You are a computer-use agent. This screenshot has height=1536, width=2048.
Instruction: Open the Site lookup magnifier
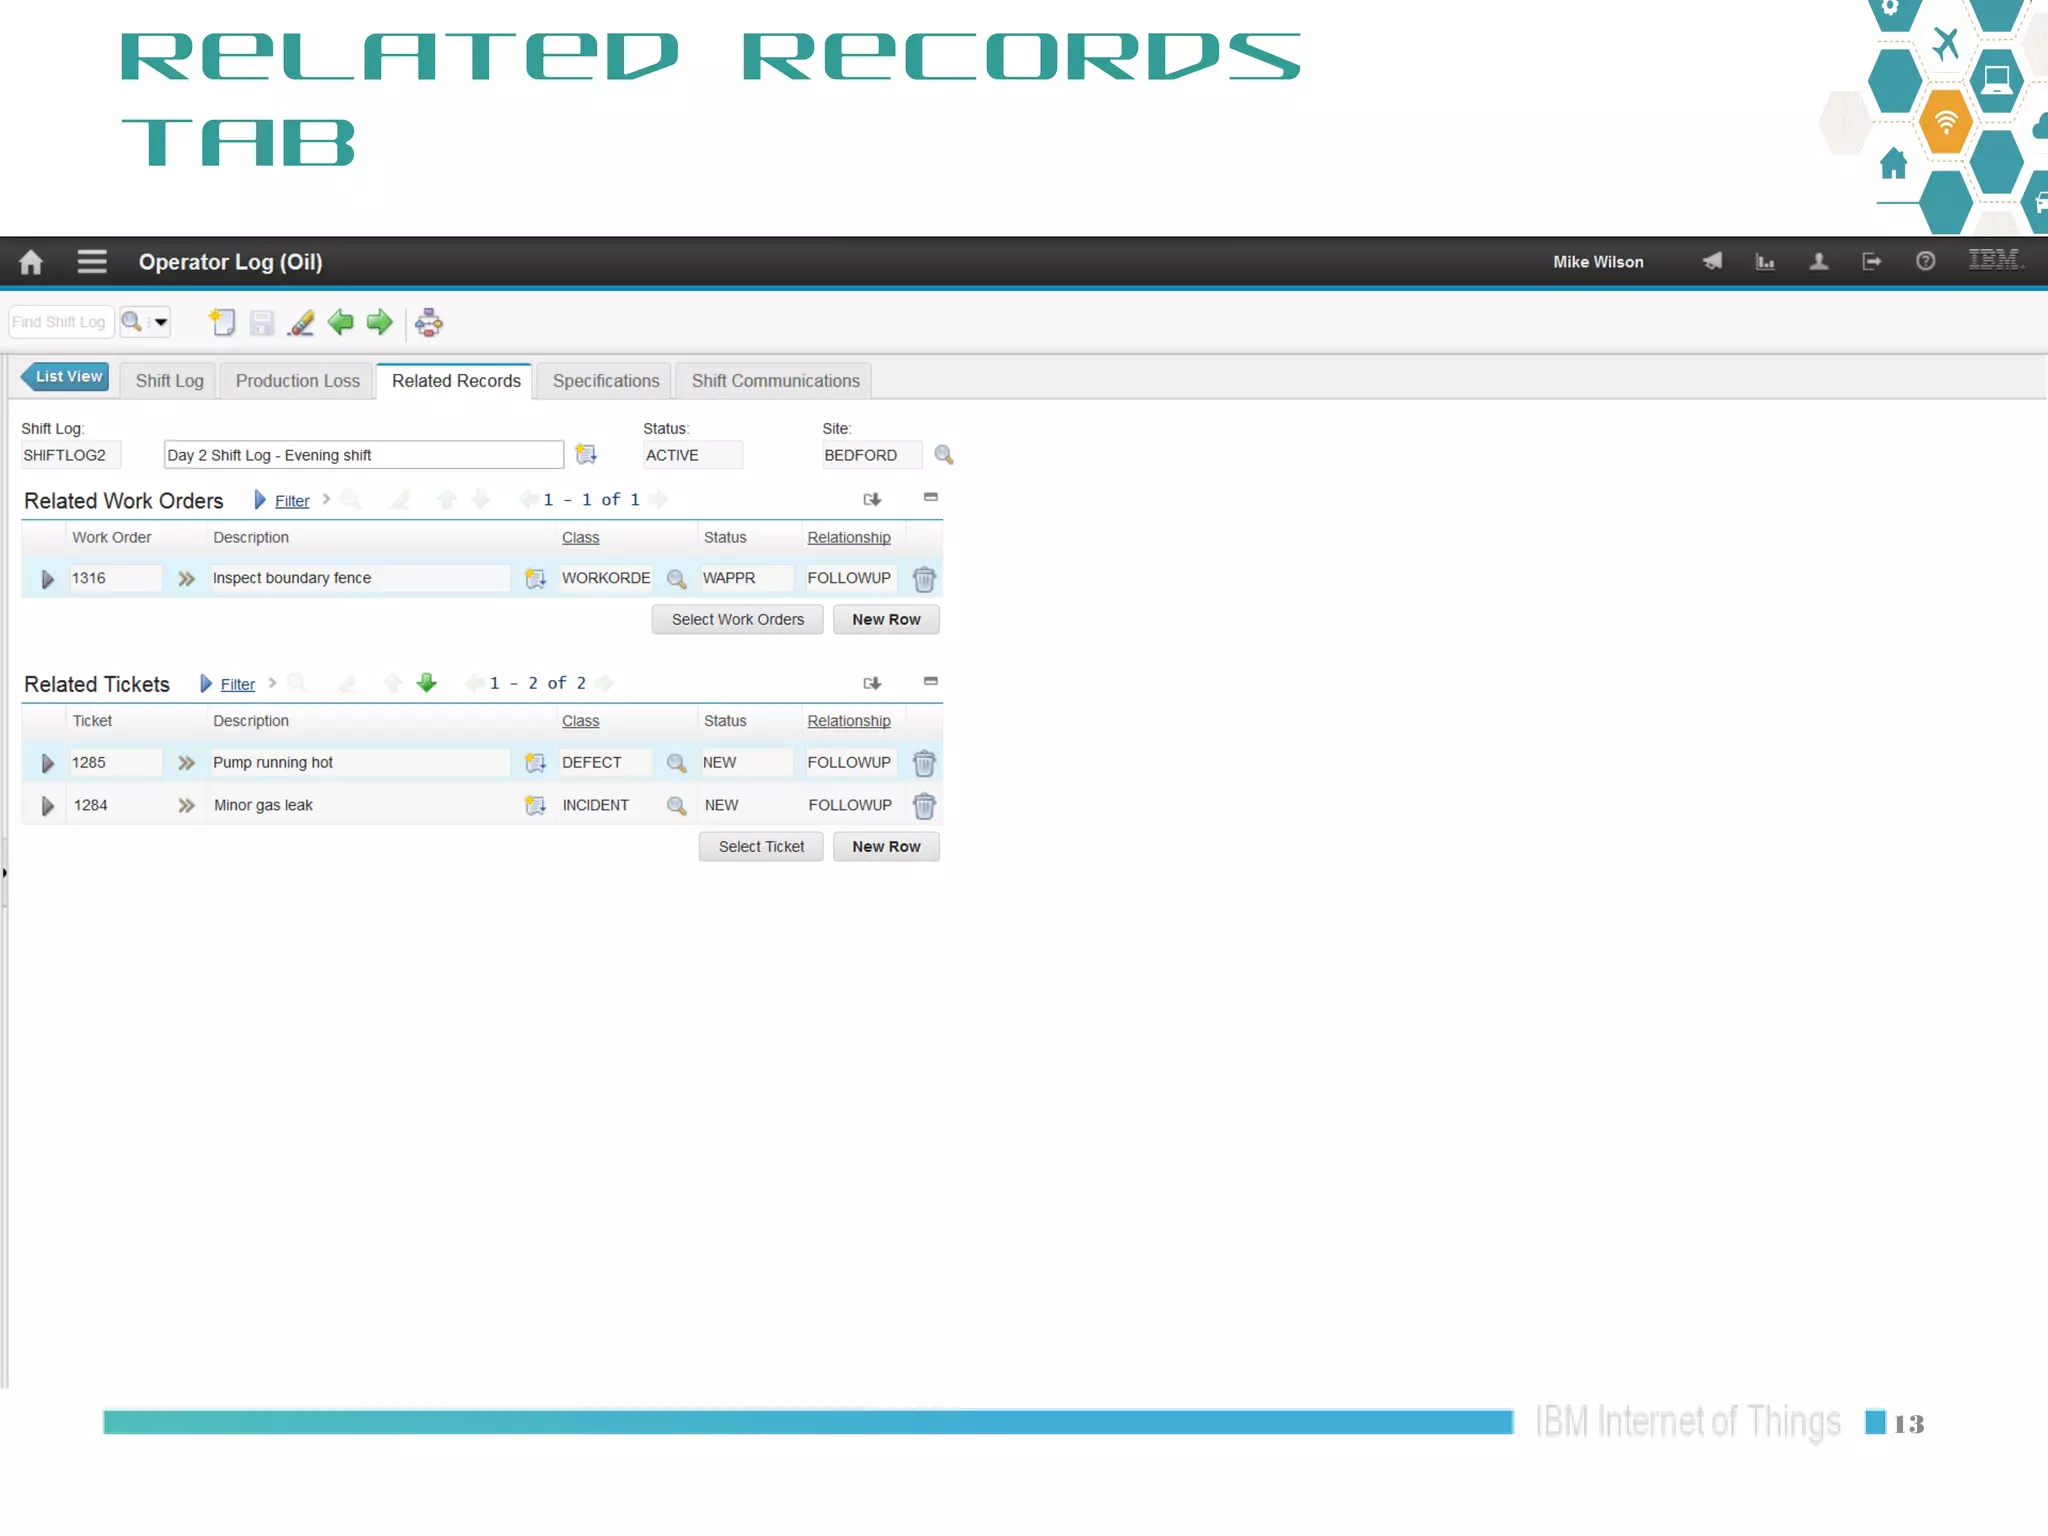[943, 455]
